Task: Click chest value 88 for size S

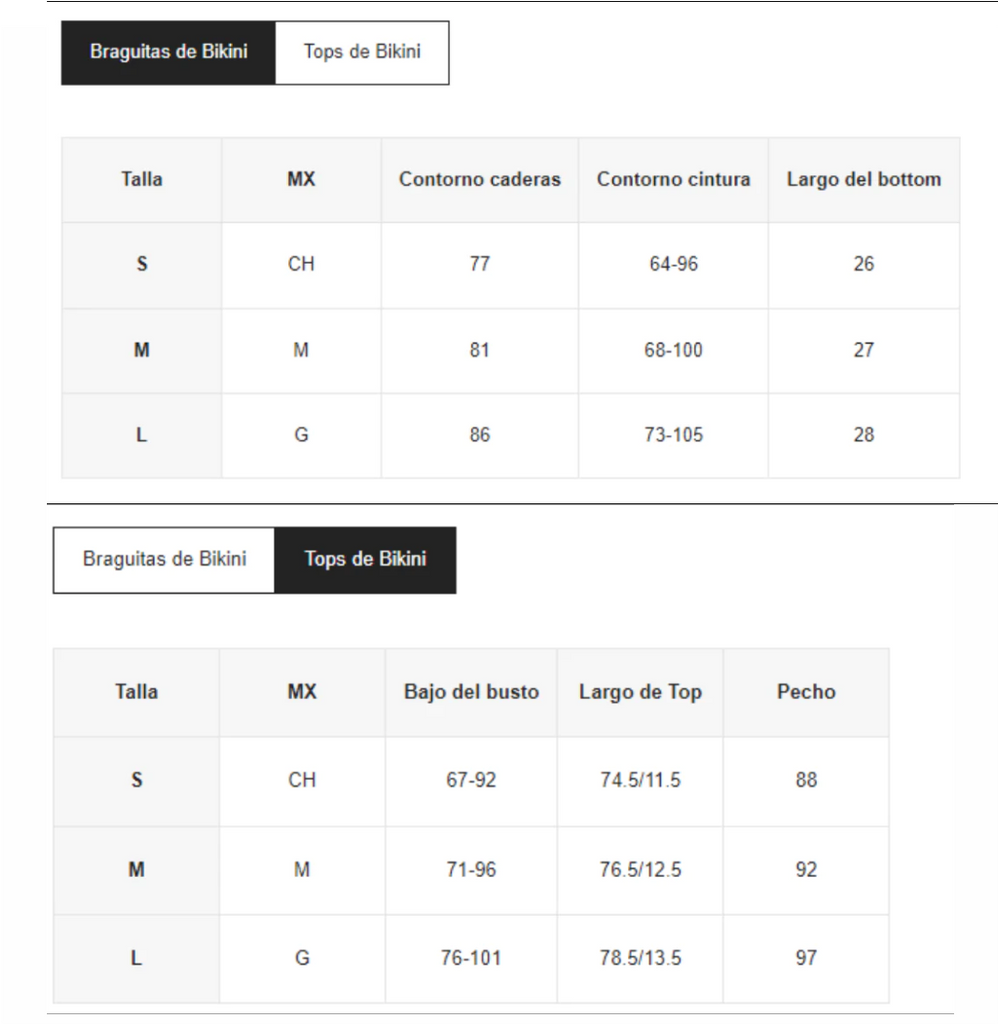Action: click(806, 780)
